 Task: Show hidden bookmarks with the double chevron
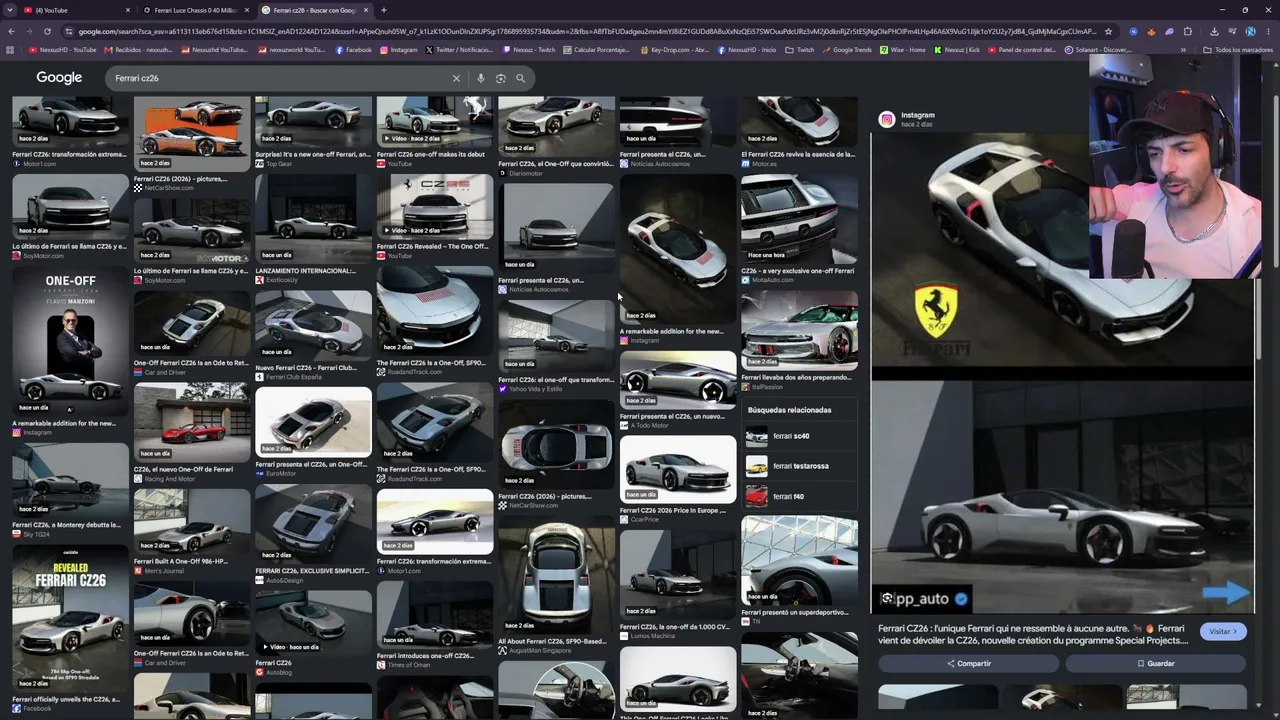(1183, 50)
